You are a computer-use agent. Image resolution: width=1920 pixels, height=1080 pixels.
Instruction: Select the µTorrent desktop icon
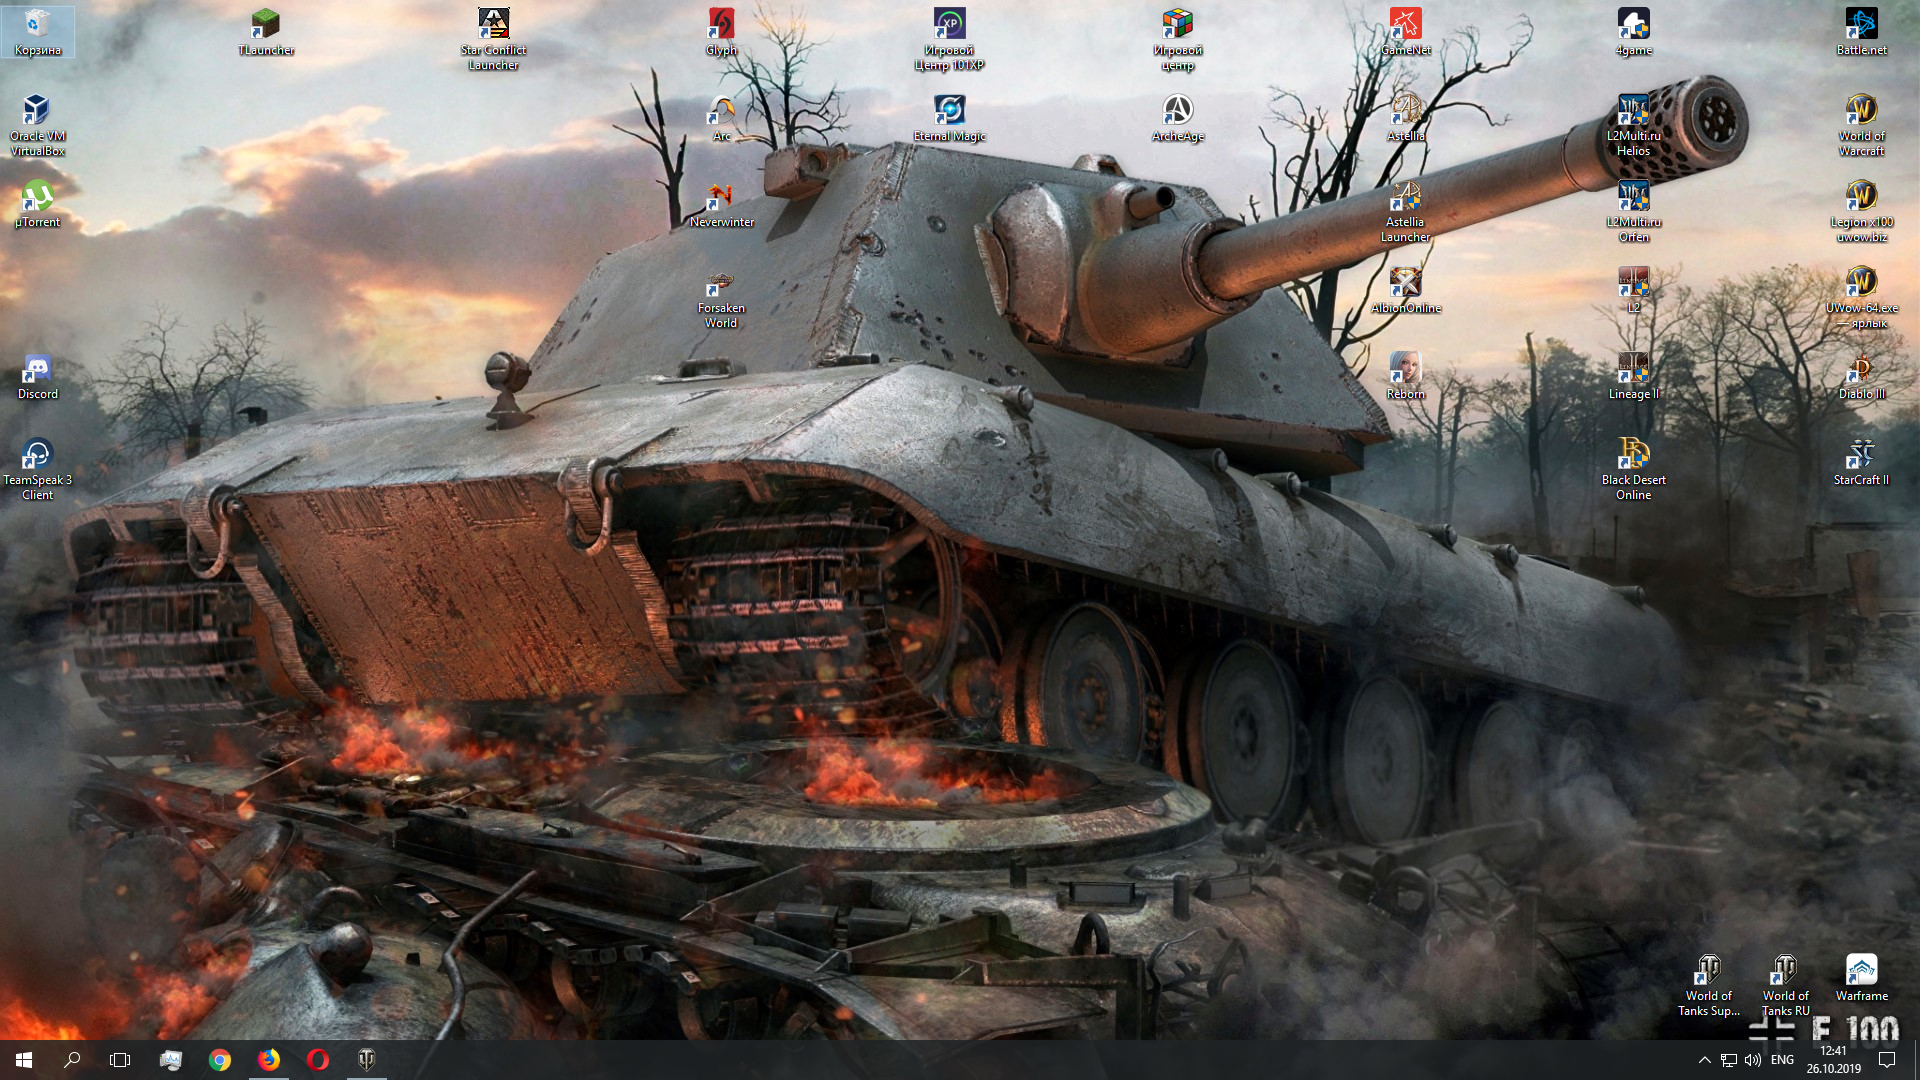pos(37,202)
